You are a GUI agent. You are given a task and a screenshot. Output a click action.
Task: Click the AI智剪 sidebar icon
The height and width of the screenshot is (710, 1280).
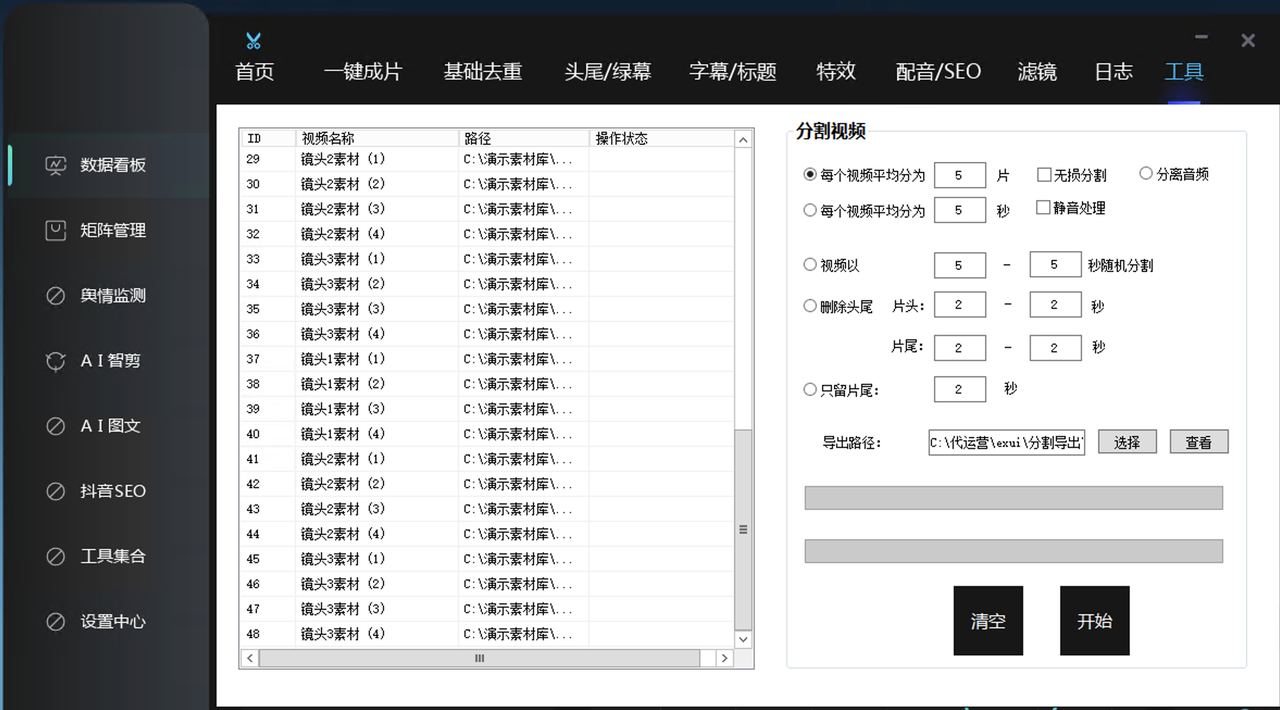tap(56, 361)
